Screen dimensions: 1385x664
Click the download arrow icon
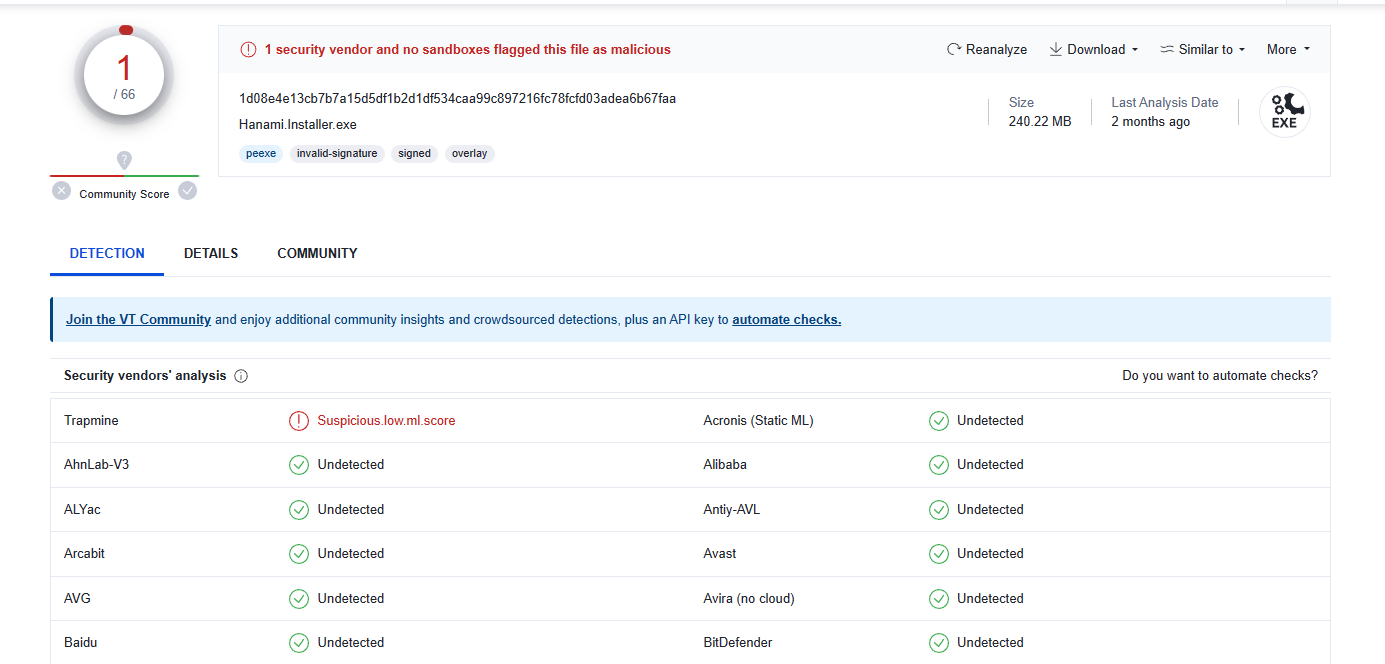[1055, 48]
